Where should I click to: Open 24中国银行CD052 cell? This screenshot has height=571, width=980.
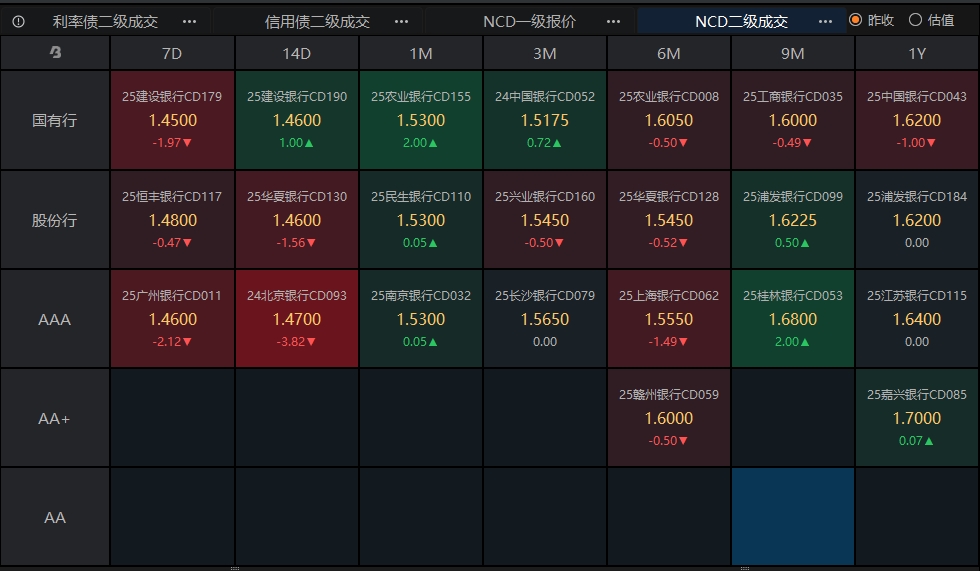pos(544,120)
